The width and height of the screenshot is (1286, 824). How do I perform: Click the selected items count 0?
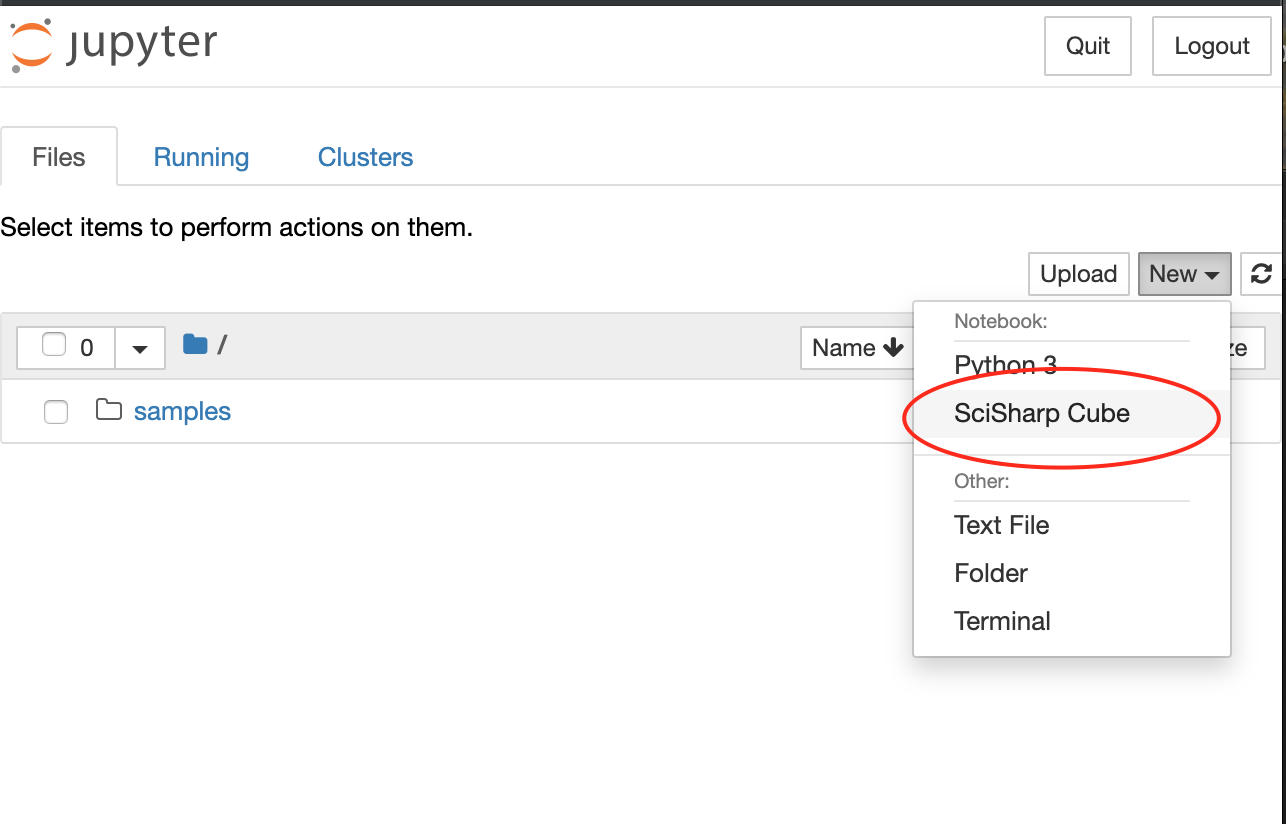tap(87, 348)
